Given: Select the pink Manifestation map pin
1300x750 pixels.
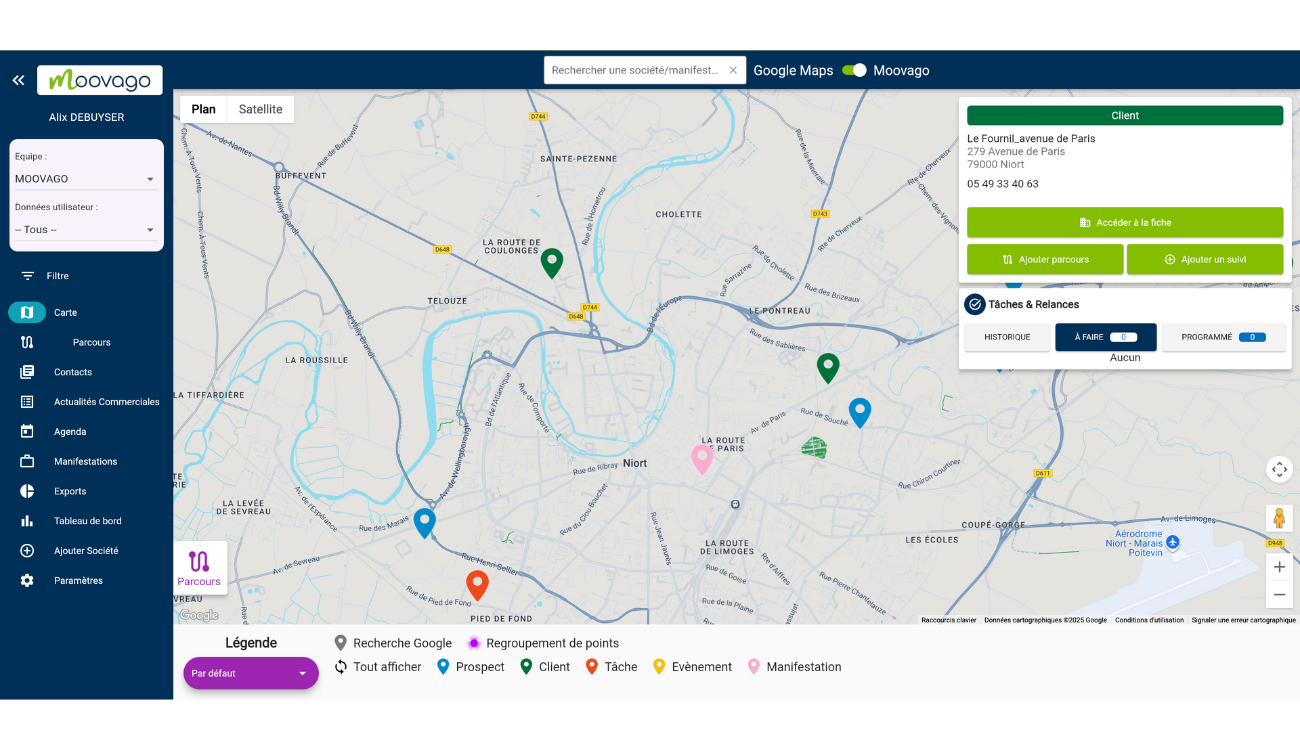Looking at the screenshot, I should 702,458.
